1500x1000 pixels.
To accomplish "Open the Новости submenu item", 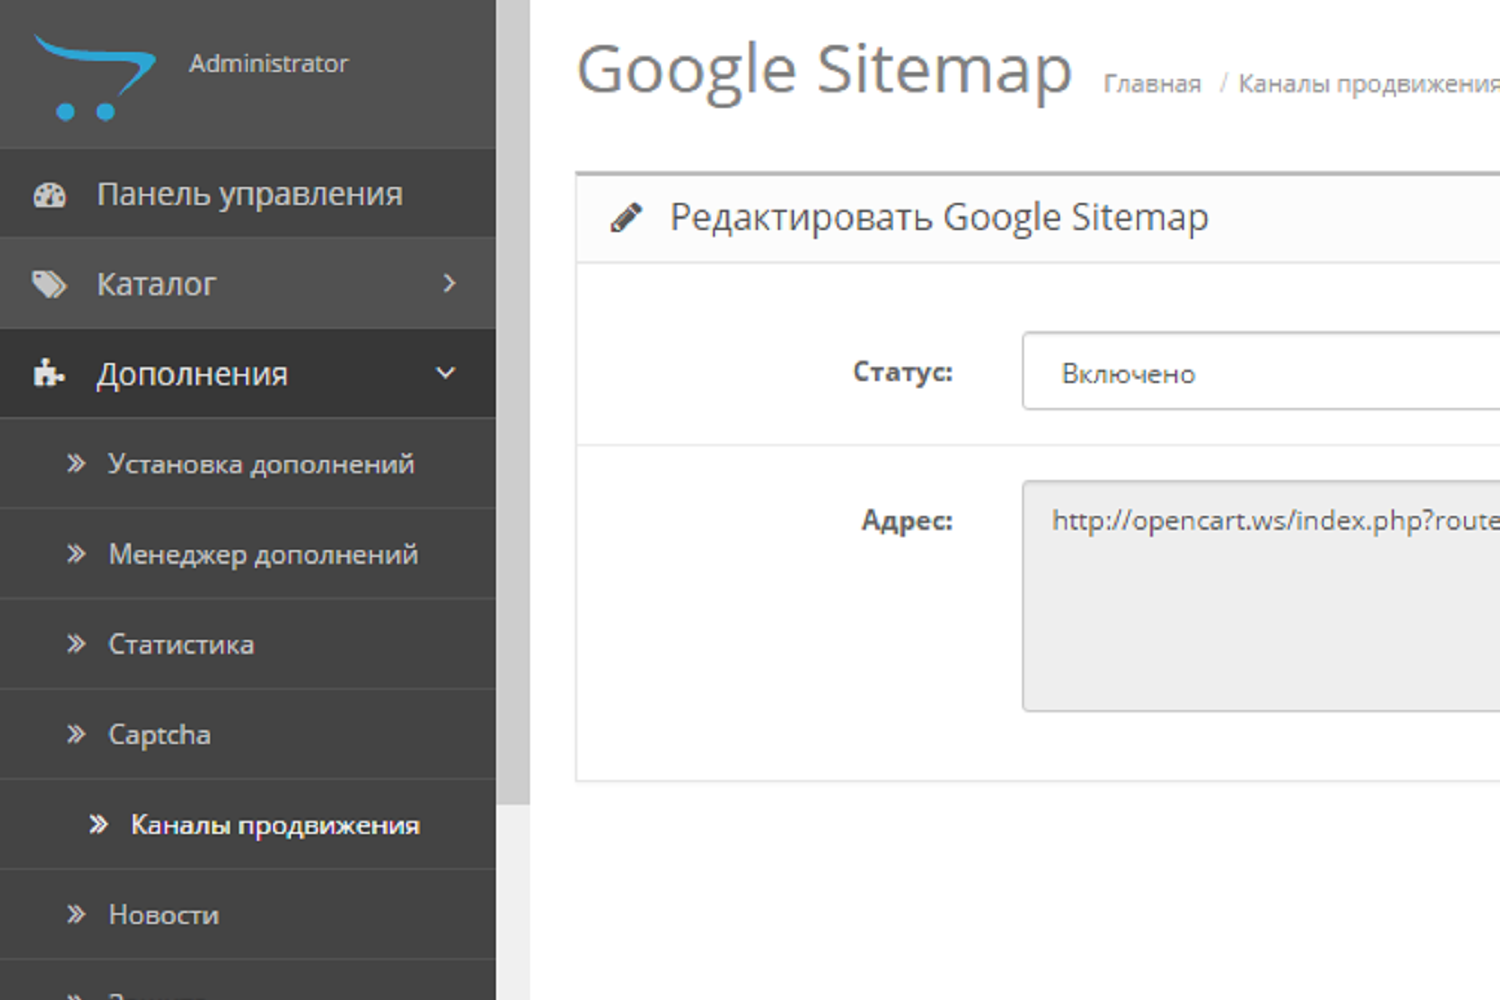I will pos(248,914).
